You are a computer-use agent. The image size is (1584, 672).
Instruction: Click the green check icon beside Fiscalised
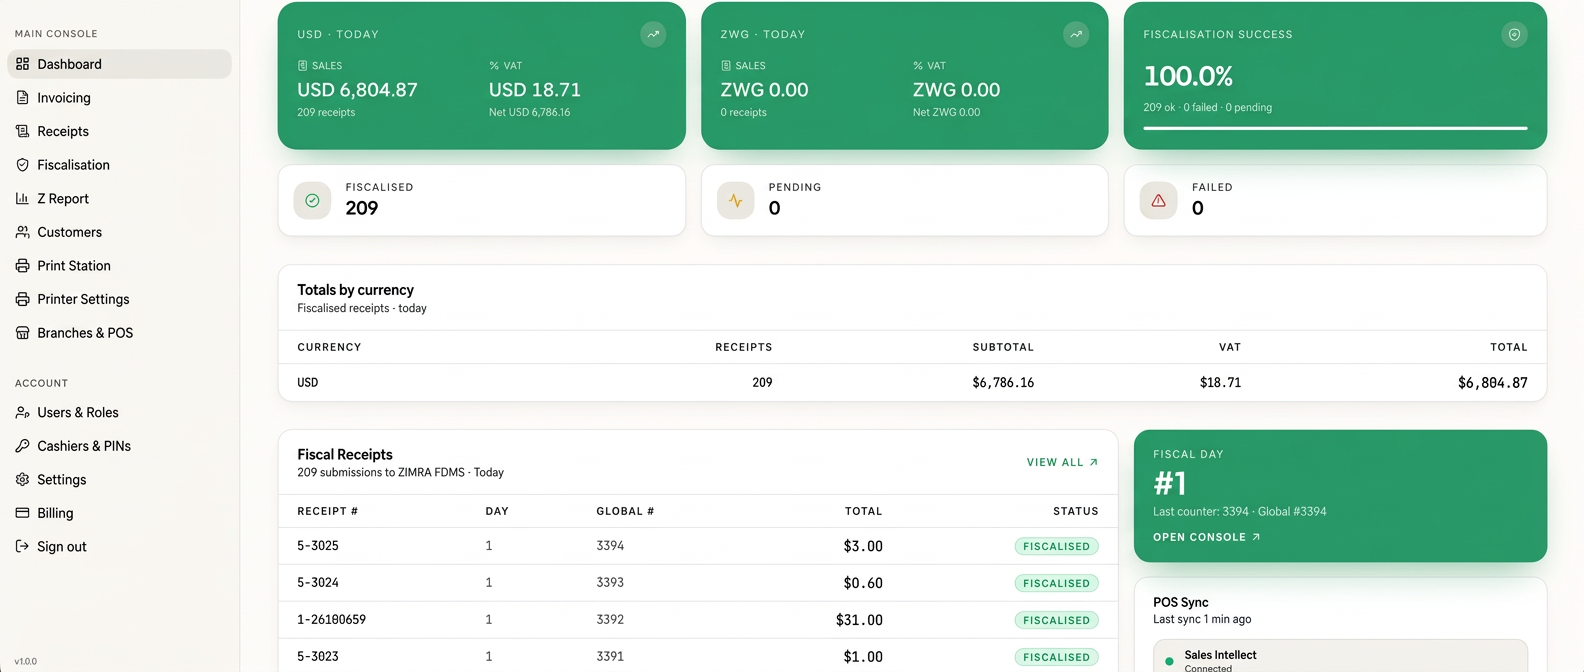pyautogui.click(x=312, y=200)
